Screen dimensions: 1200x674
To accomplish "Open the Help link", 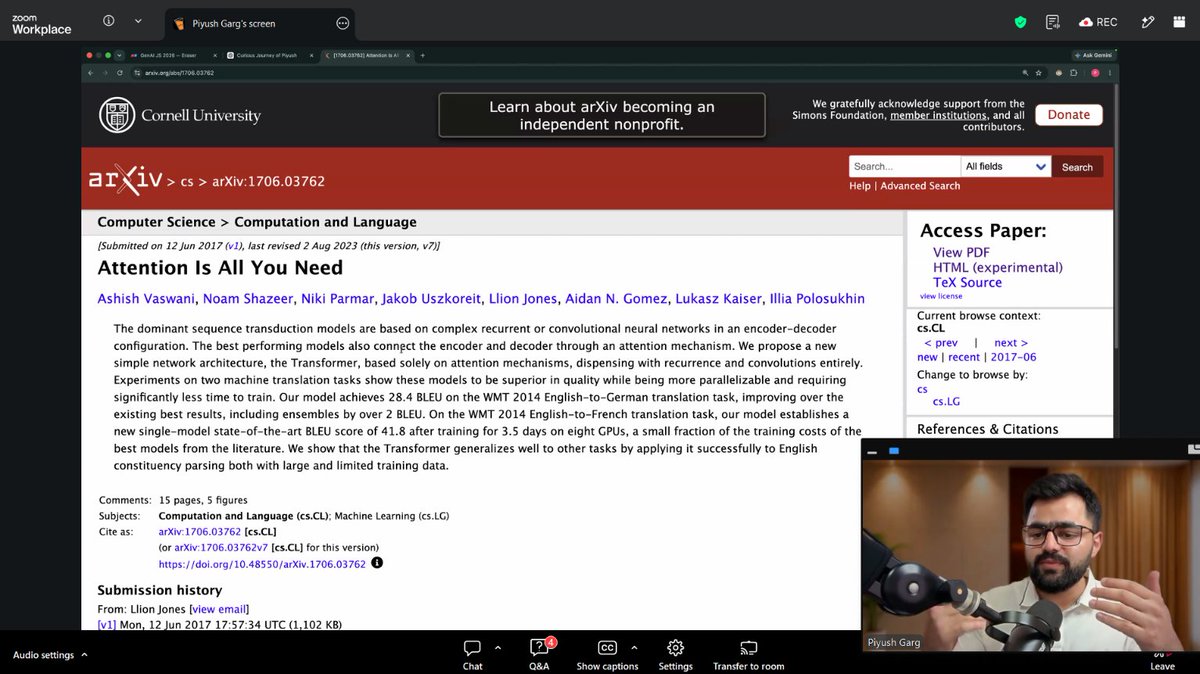I will pyautogui.click(x=859, y=186).
